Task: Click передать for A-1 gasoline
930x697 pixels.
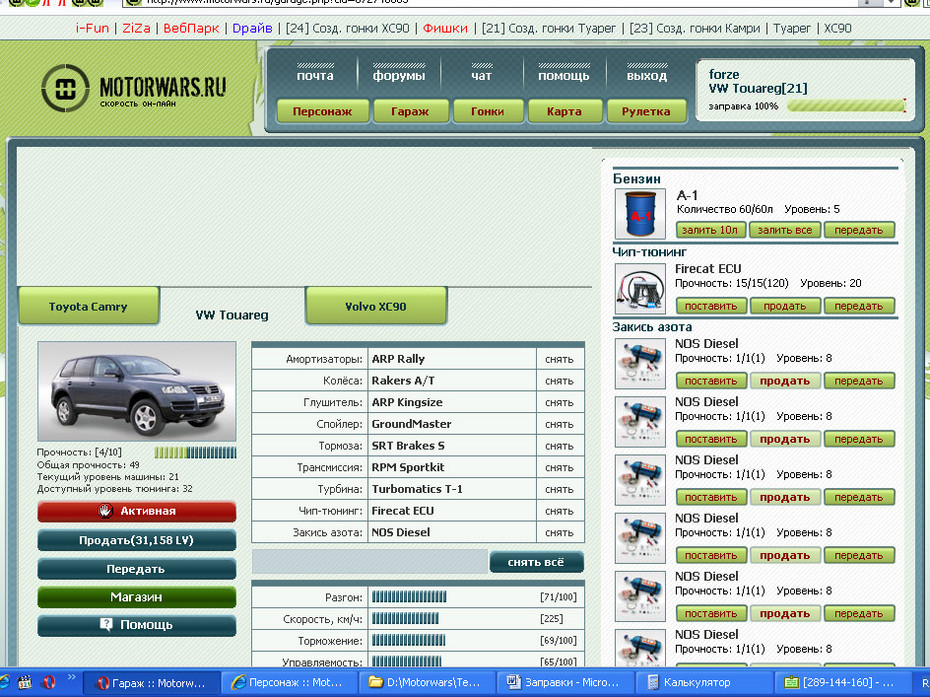Action: tap(859, 230)
